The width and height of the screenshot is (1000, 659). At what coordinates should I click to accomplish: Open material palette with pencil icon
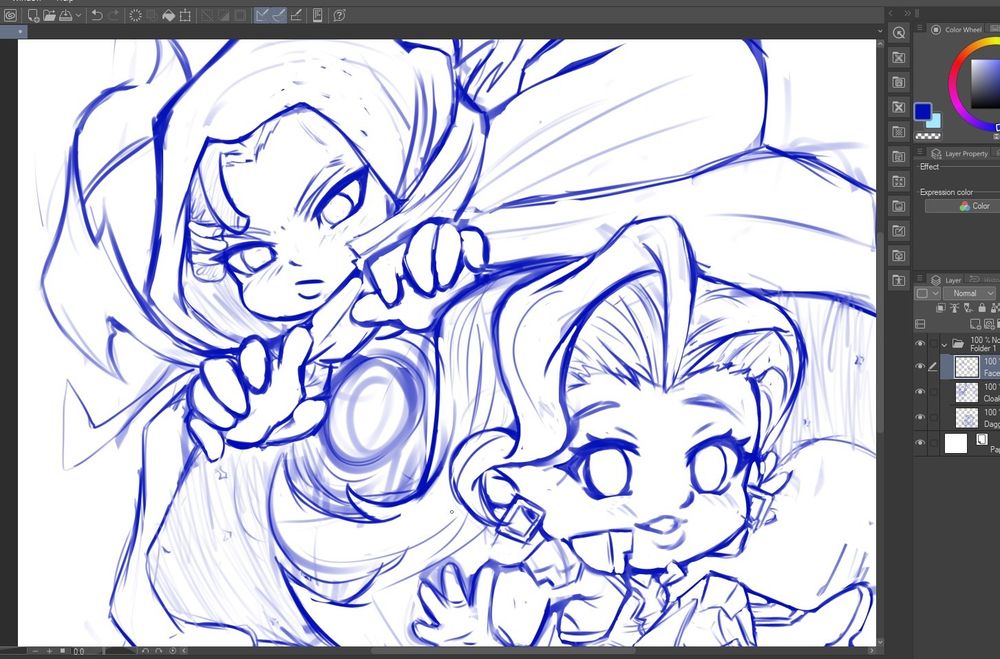(899, 231)
